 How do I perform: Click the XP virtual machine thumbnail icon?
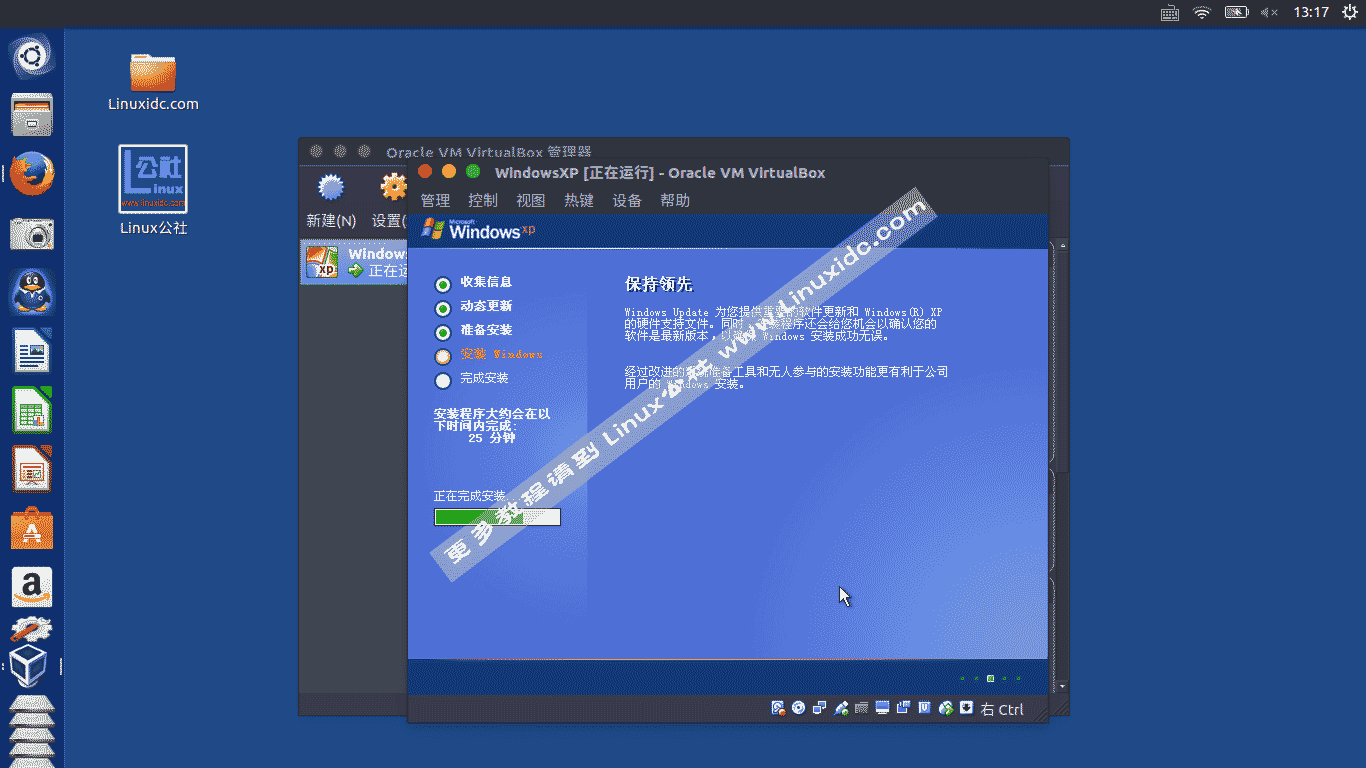pyautogui.click(x=322, y=262)
